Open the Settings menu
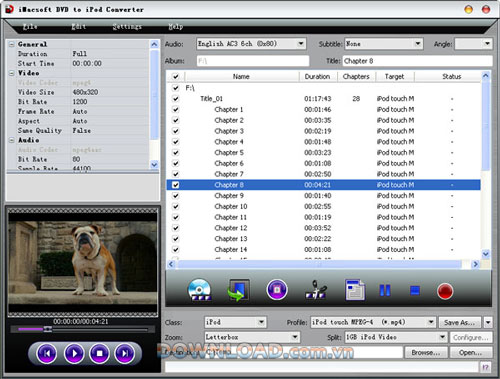 pos(127,26)
